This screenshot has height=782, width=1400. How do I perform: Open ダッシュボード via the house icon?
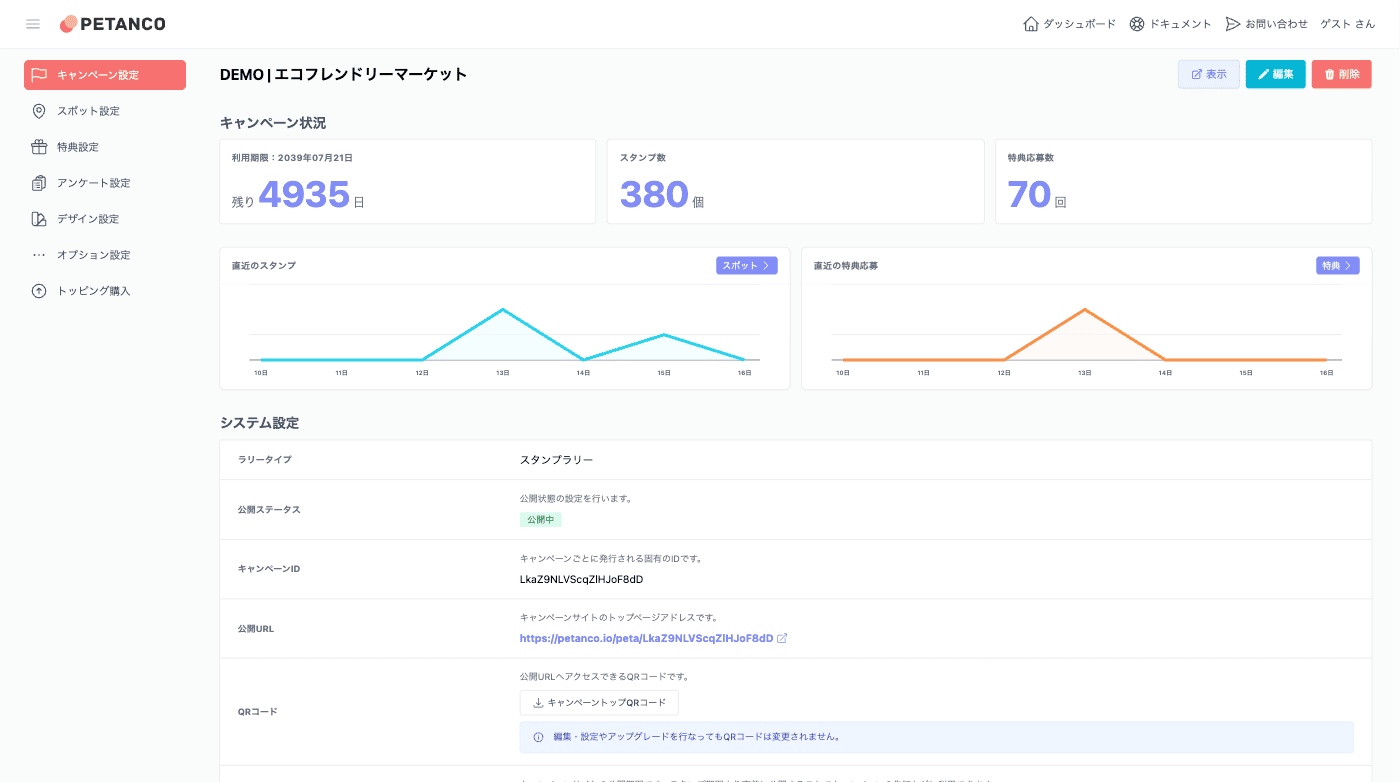click(1031, 24)
